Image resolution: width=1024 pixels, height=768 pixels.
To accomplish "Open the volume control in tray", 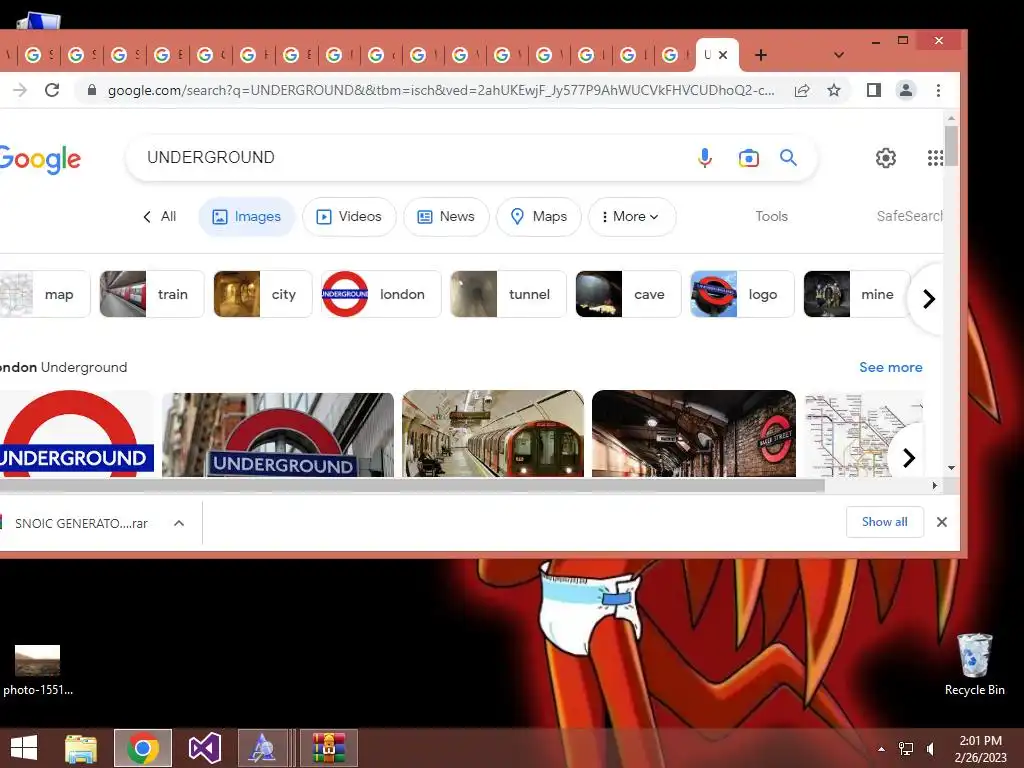I will [x=931, y=748].
